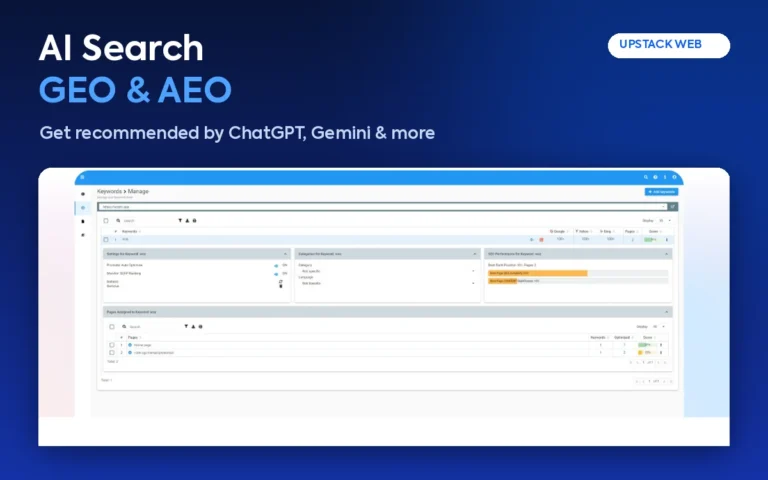This screenshot has width=768, height=480.
Task: Collapse the Categories for Keyword panel
Action: 475,254
